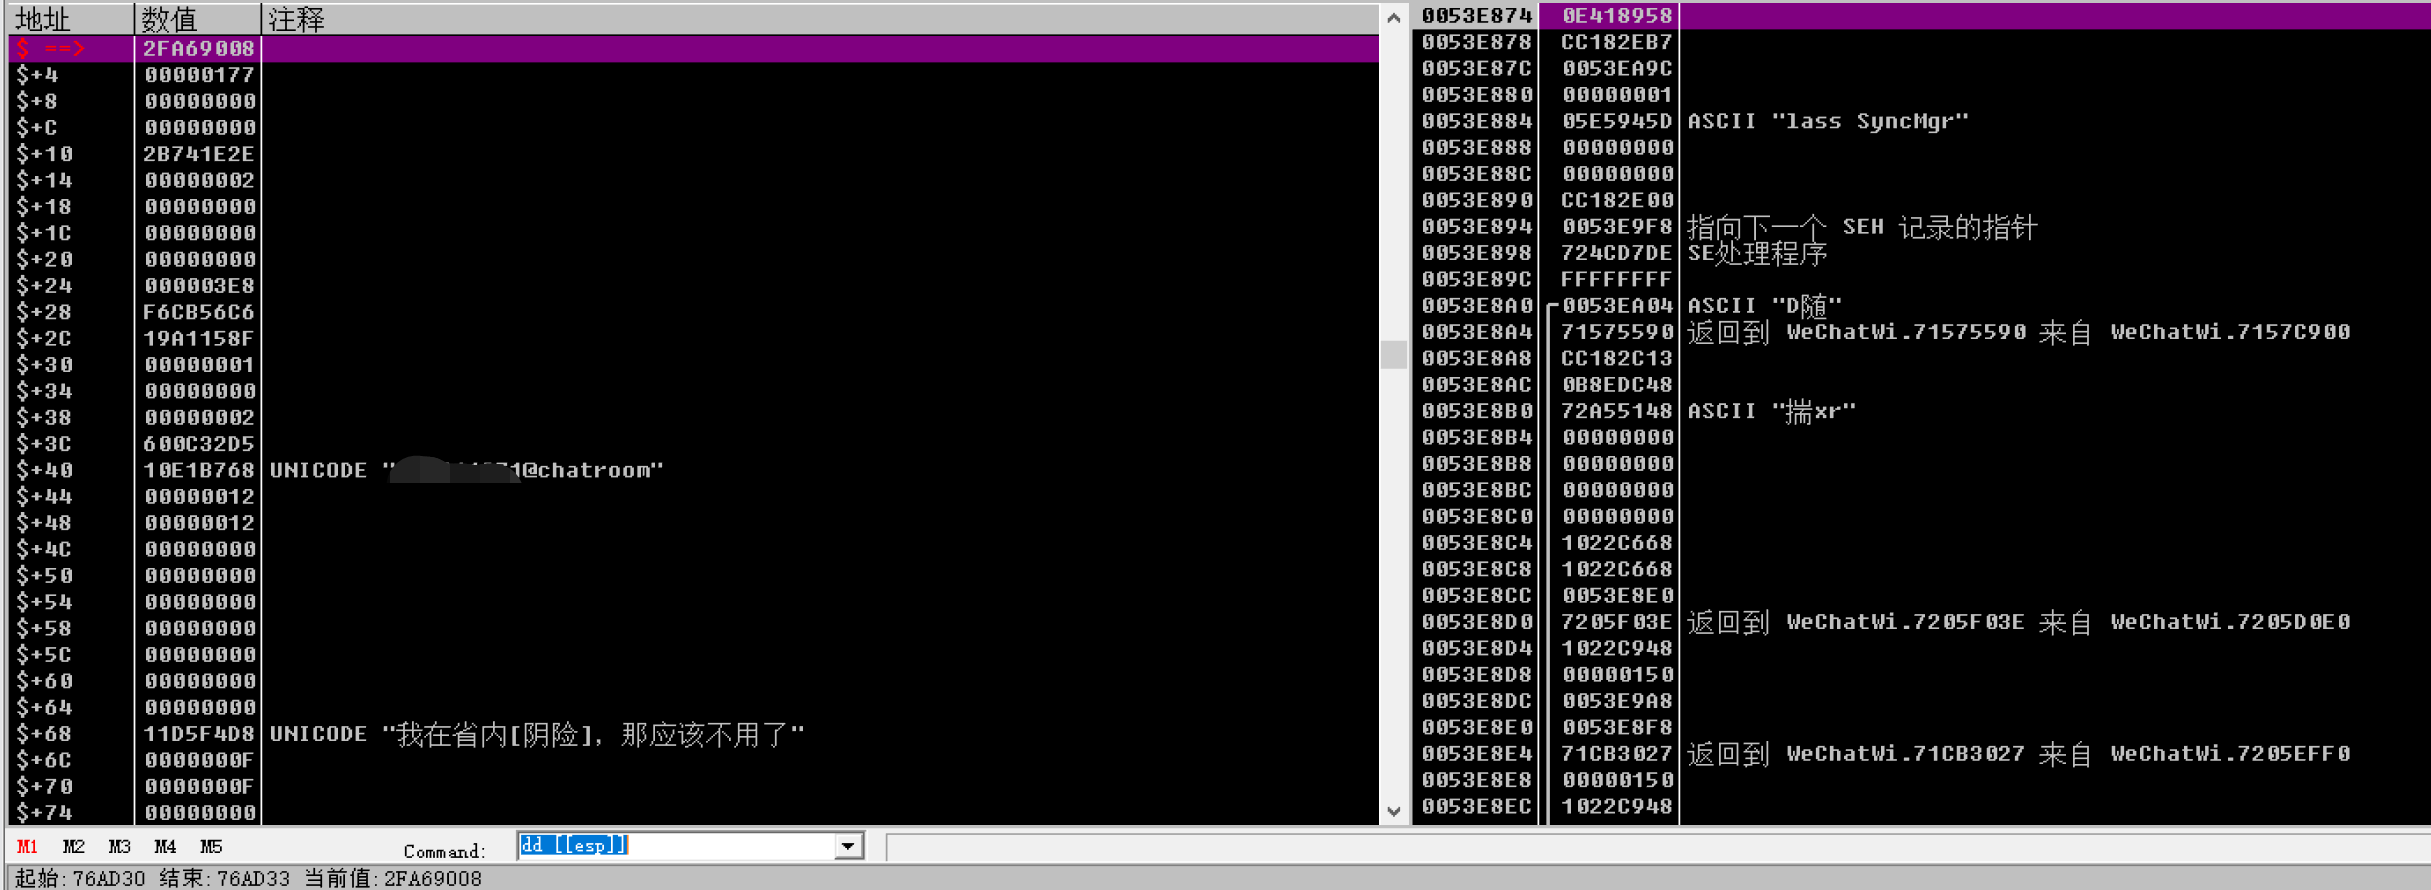
Task: Select the highlighted $ ==> row
Action: pos(694,48)
